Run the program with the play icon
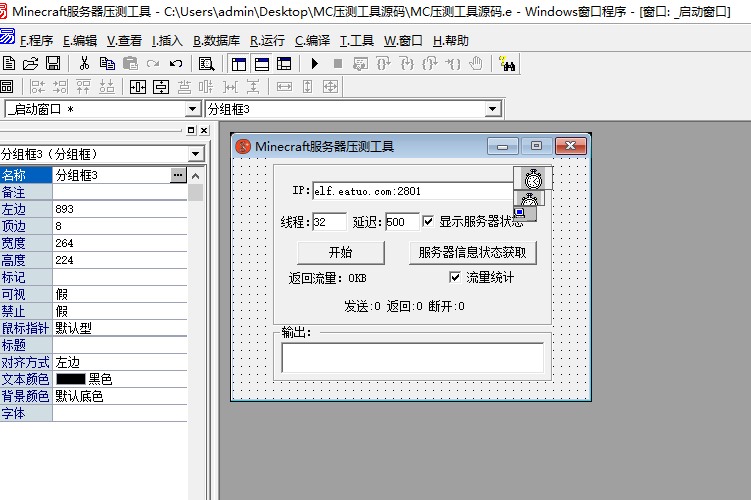The image size is (751, 500). [x=315, y=63]
